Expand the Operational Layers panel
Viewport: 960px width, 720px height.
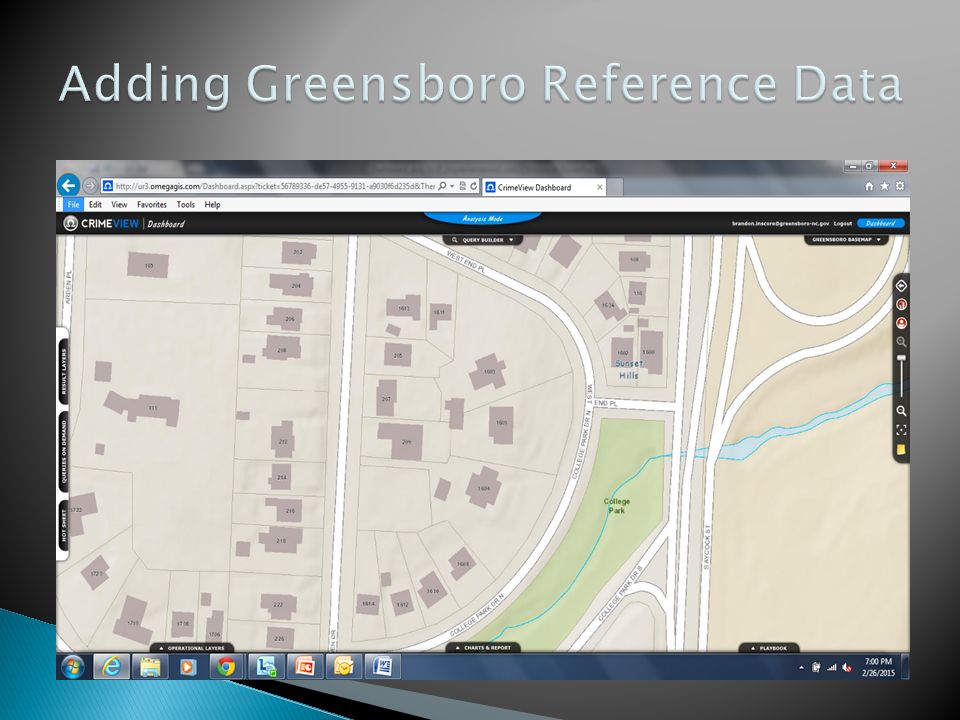[x=192, y=648]
